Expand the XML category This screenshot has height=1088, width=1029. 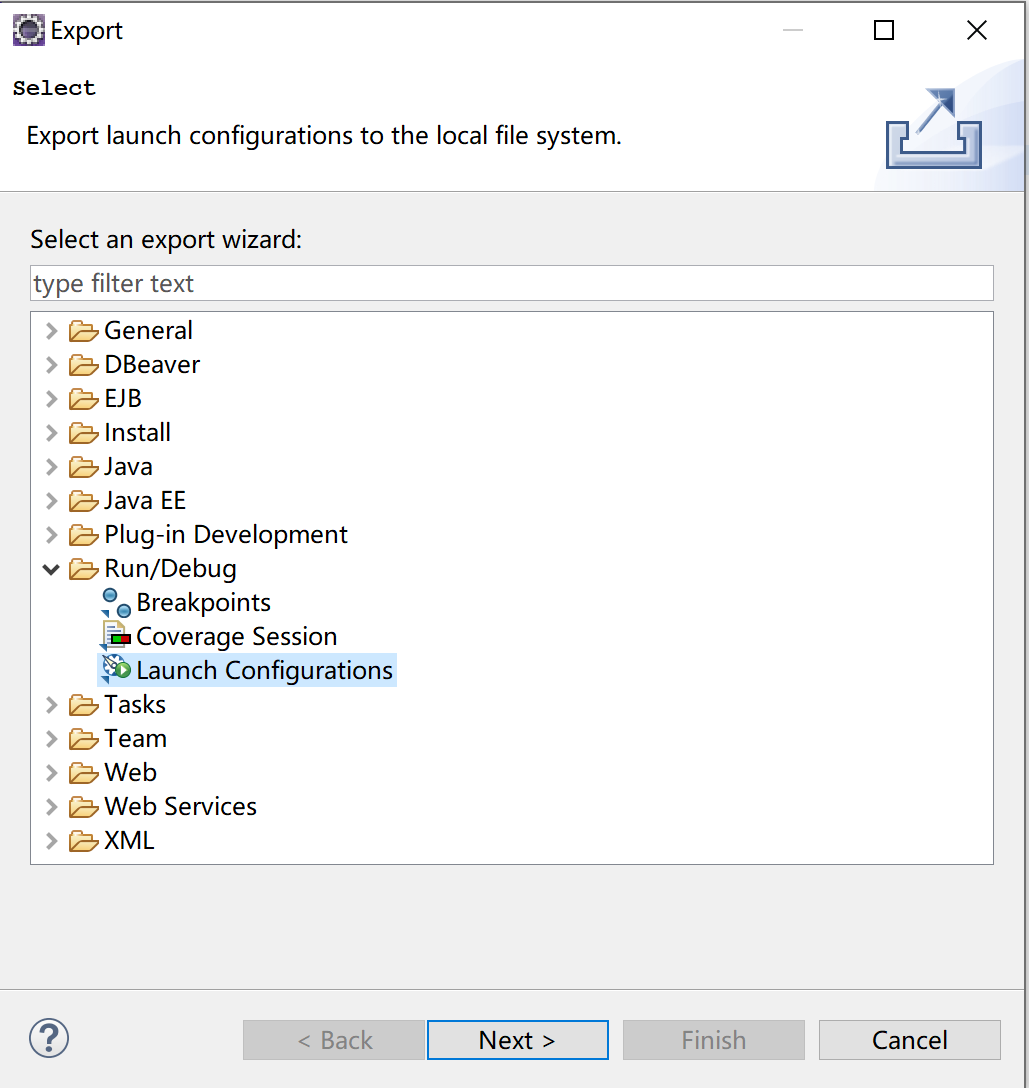point(51,841)
